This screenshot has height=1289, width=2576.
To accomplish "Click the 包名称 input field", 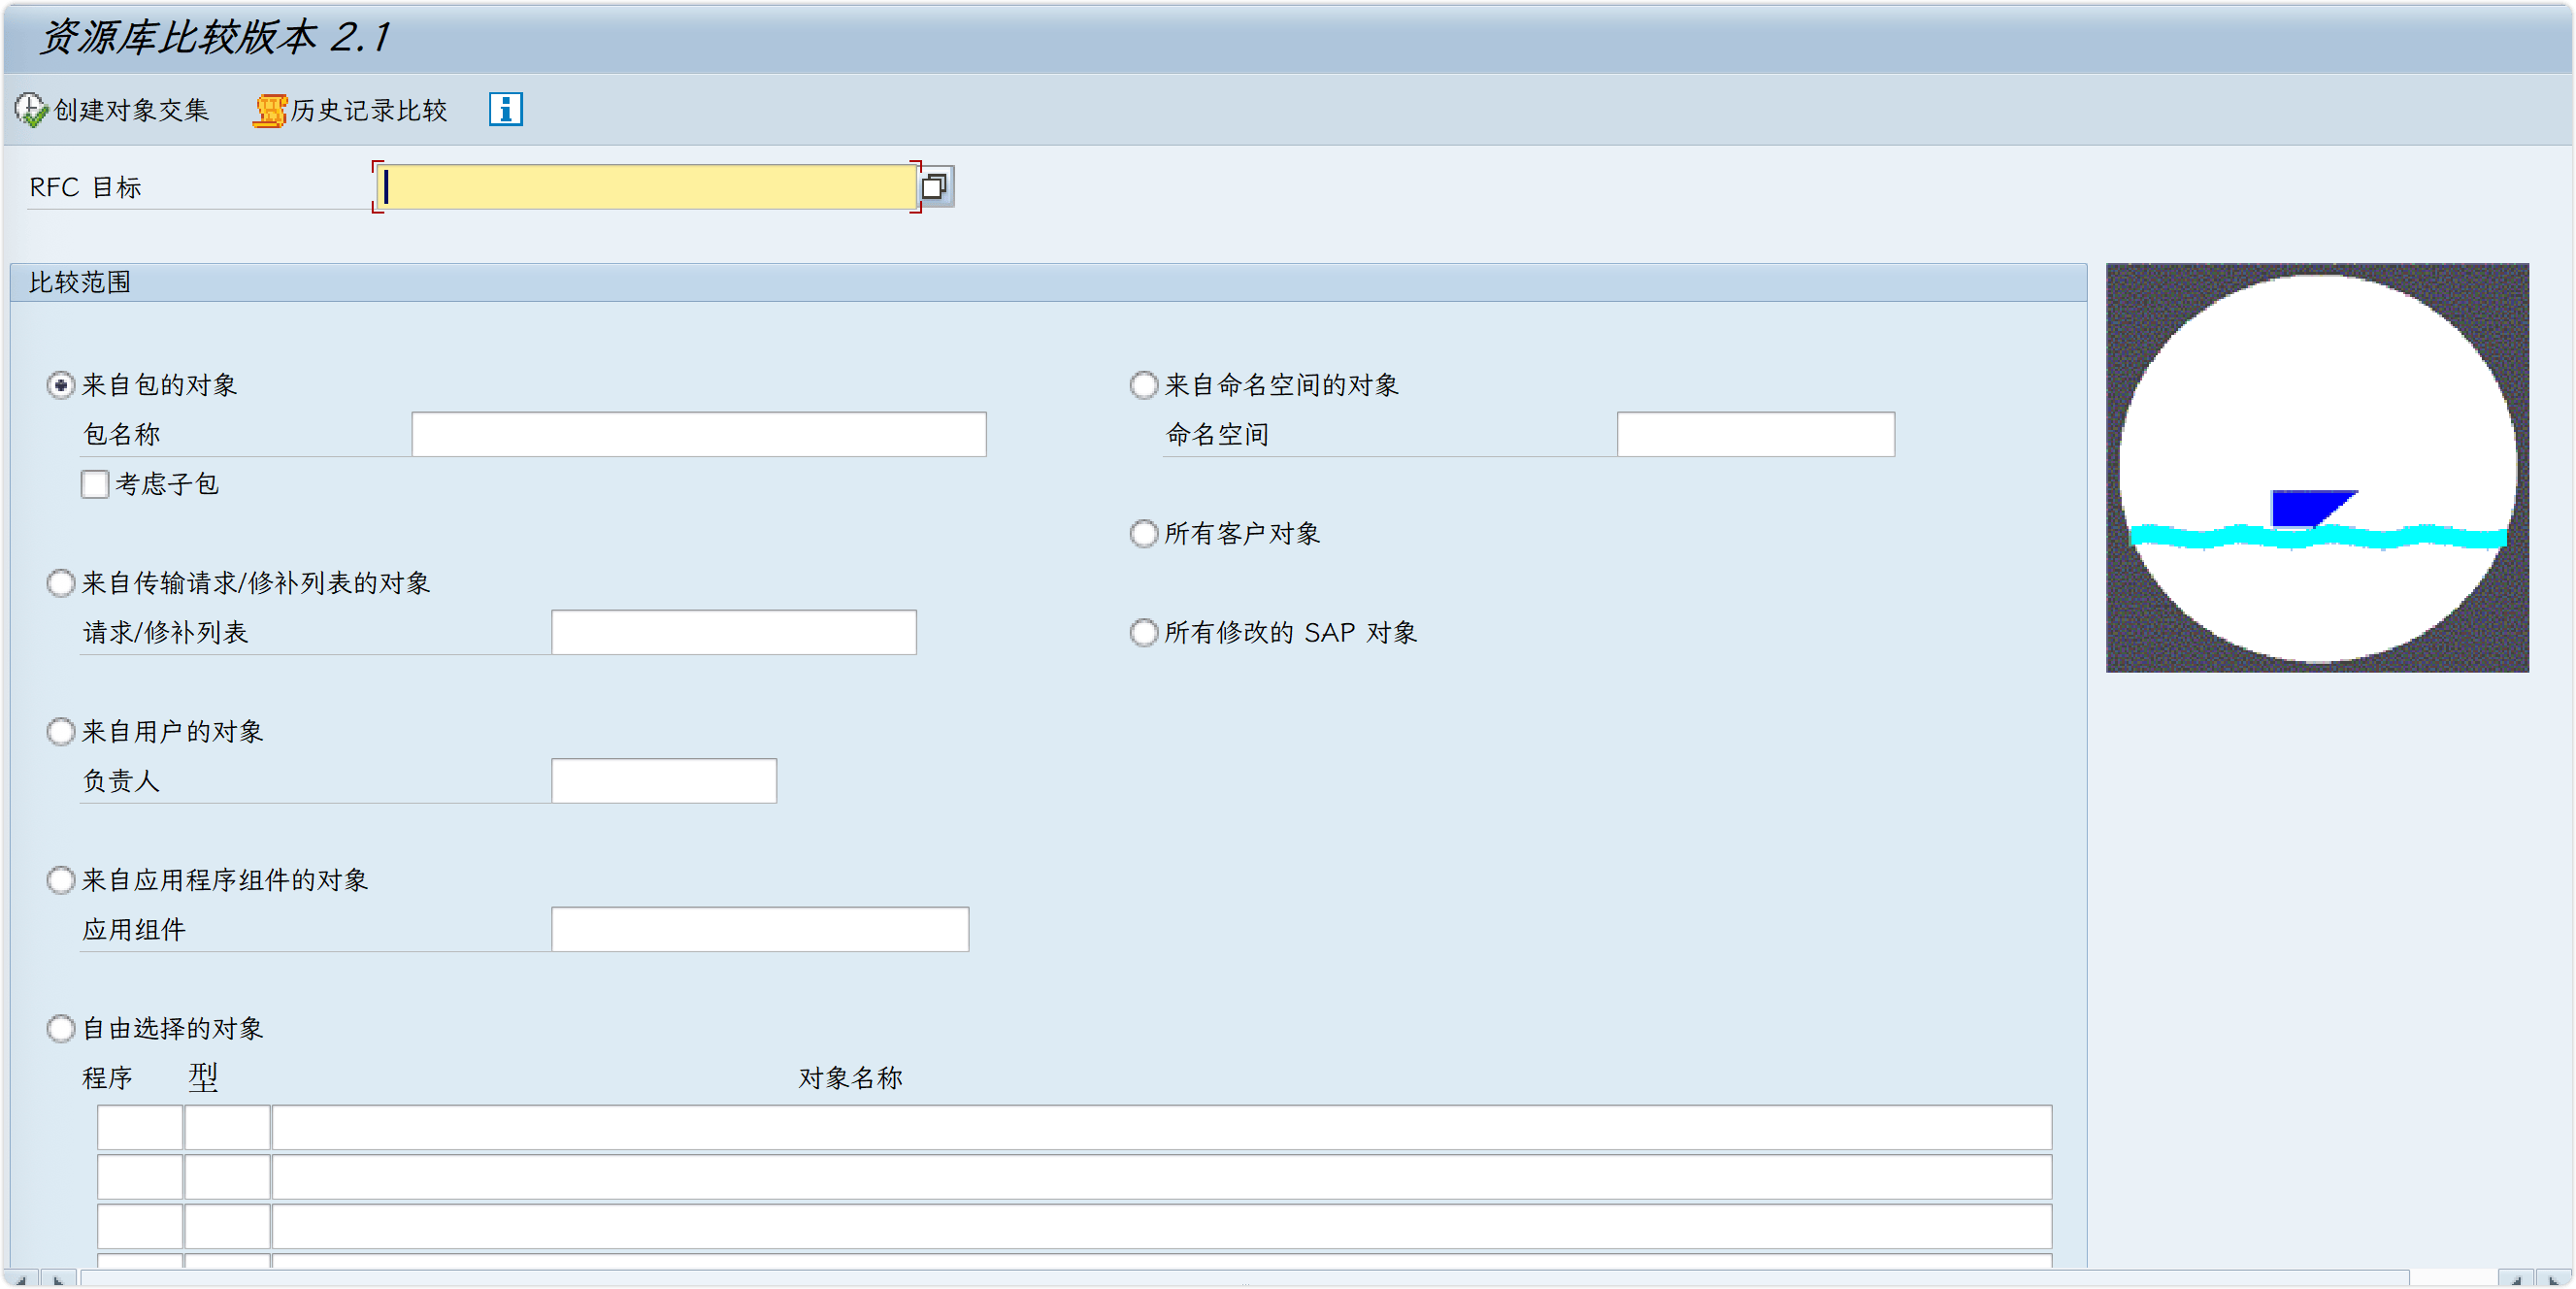I will click(698, 434).
